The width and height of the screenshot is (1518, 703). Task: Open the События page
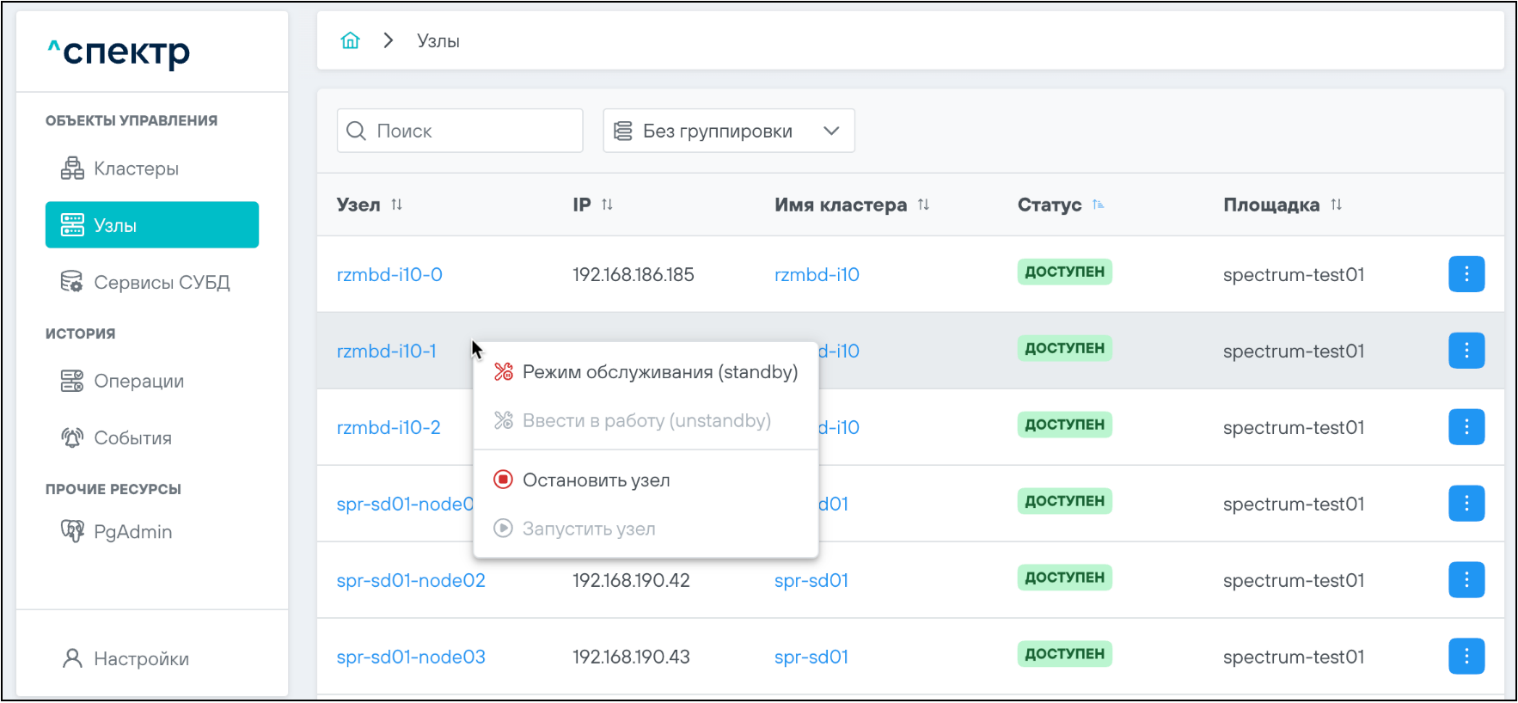(x=132, y=438)
